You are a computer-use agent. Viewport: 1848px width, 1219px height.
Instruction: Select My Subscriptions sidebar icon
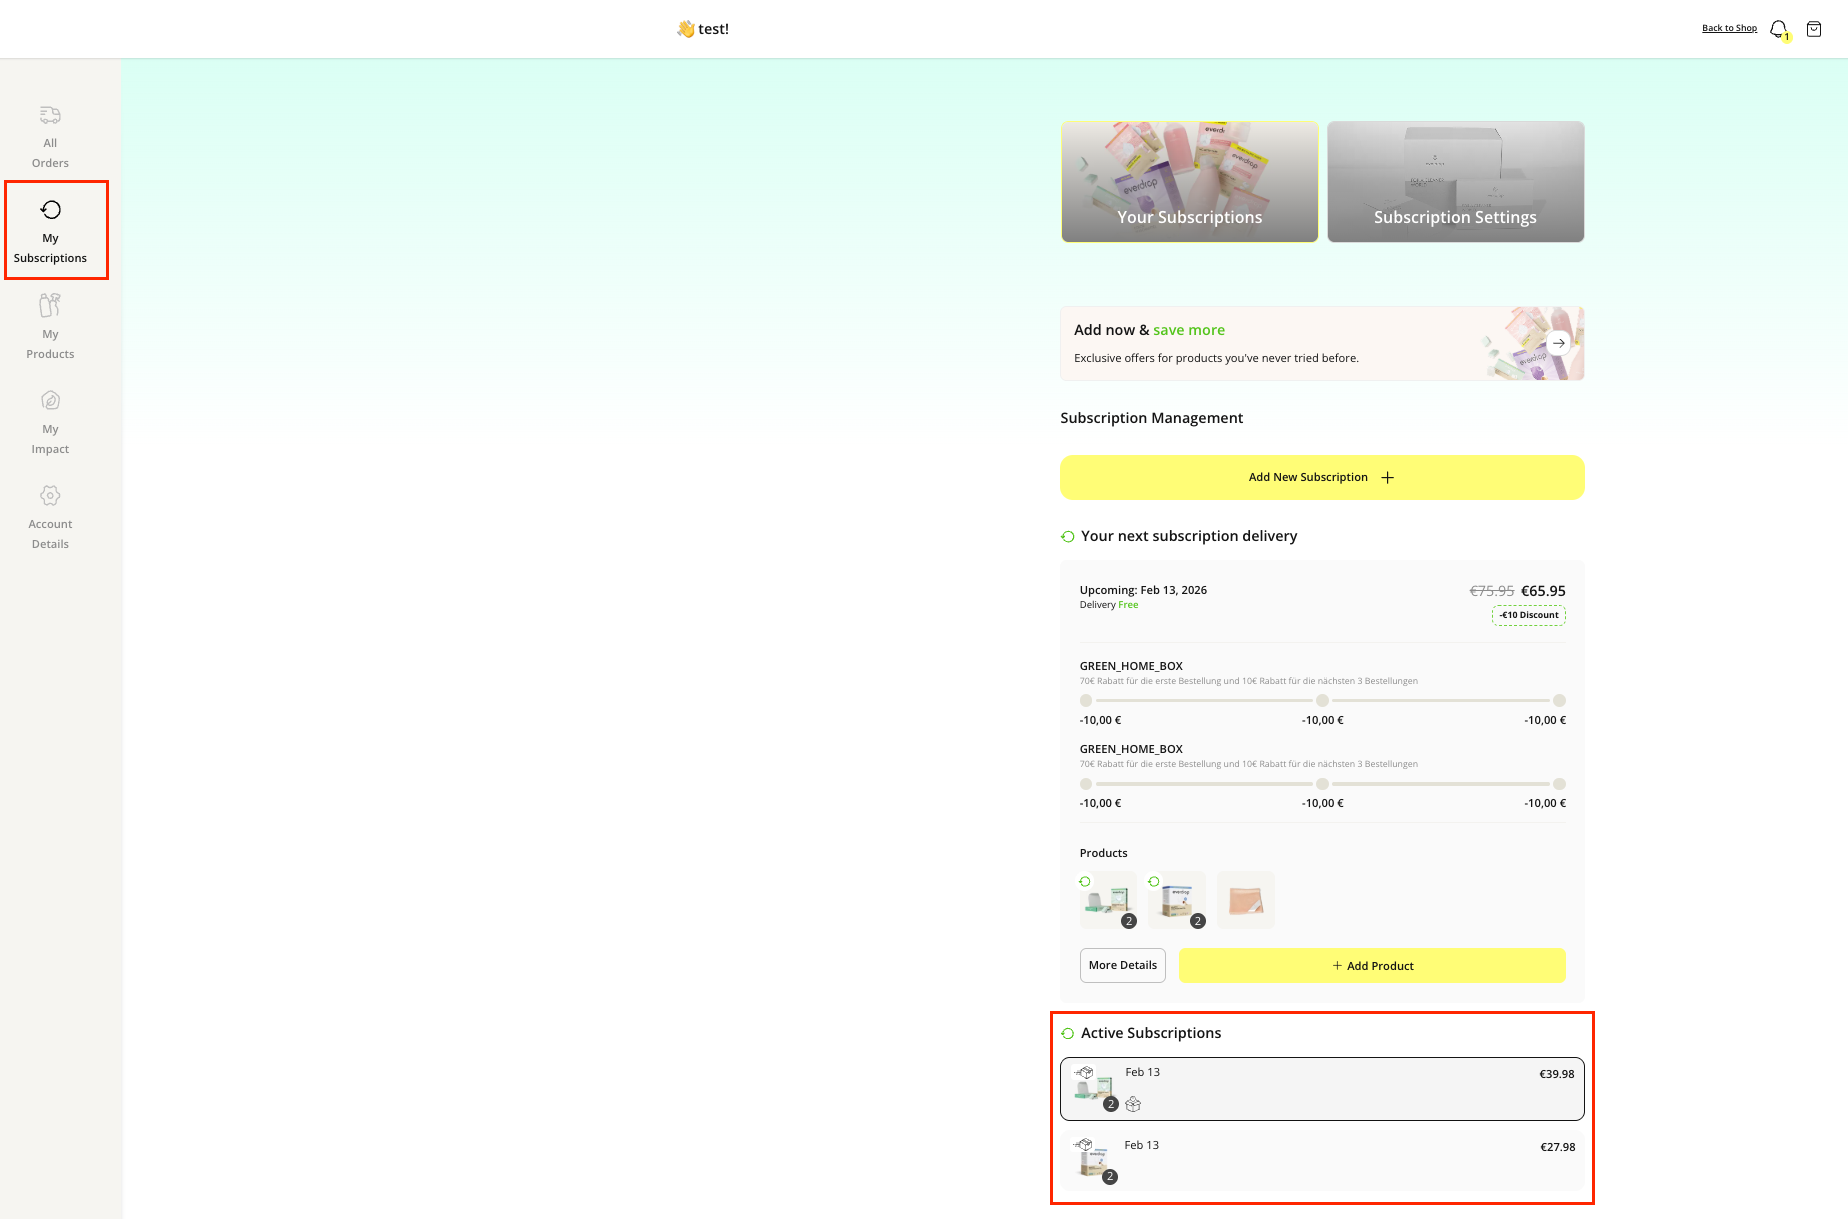pos(51,210)
